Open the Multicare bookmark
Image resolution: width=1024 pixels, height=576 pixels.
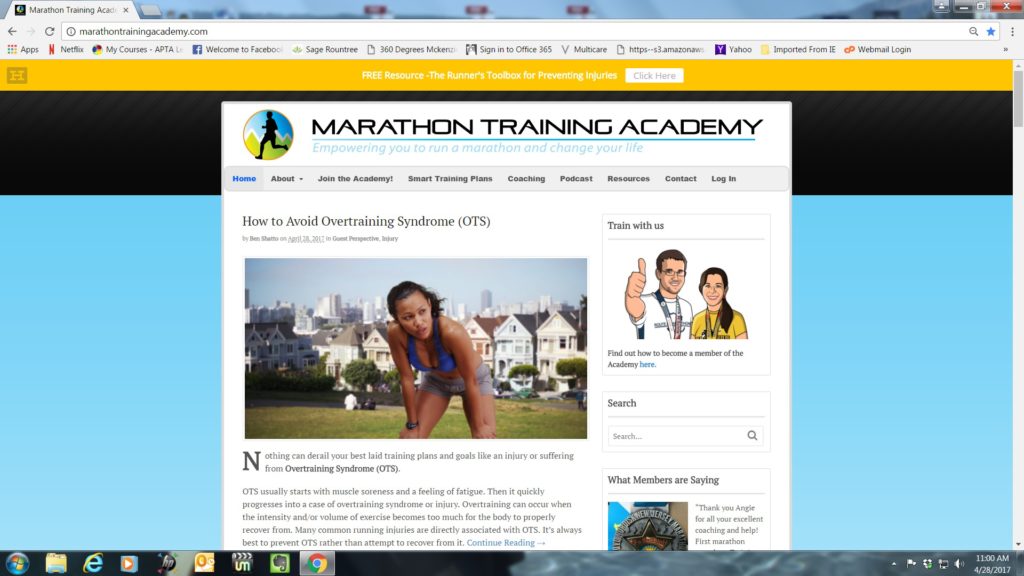tap(584, 50)
